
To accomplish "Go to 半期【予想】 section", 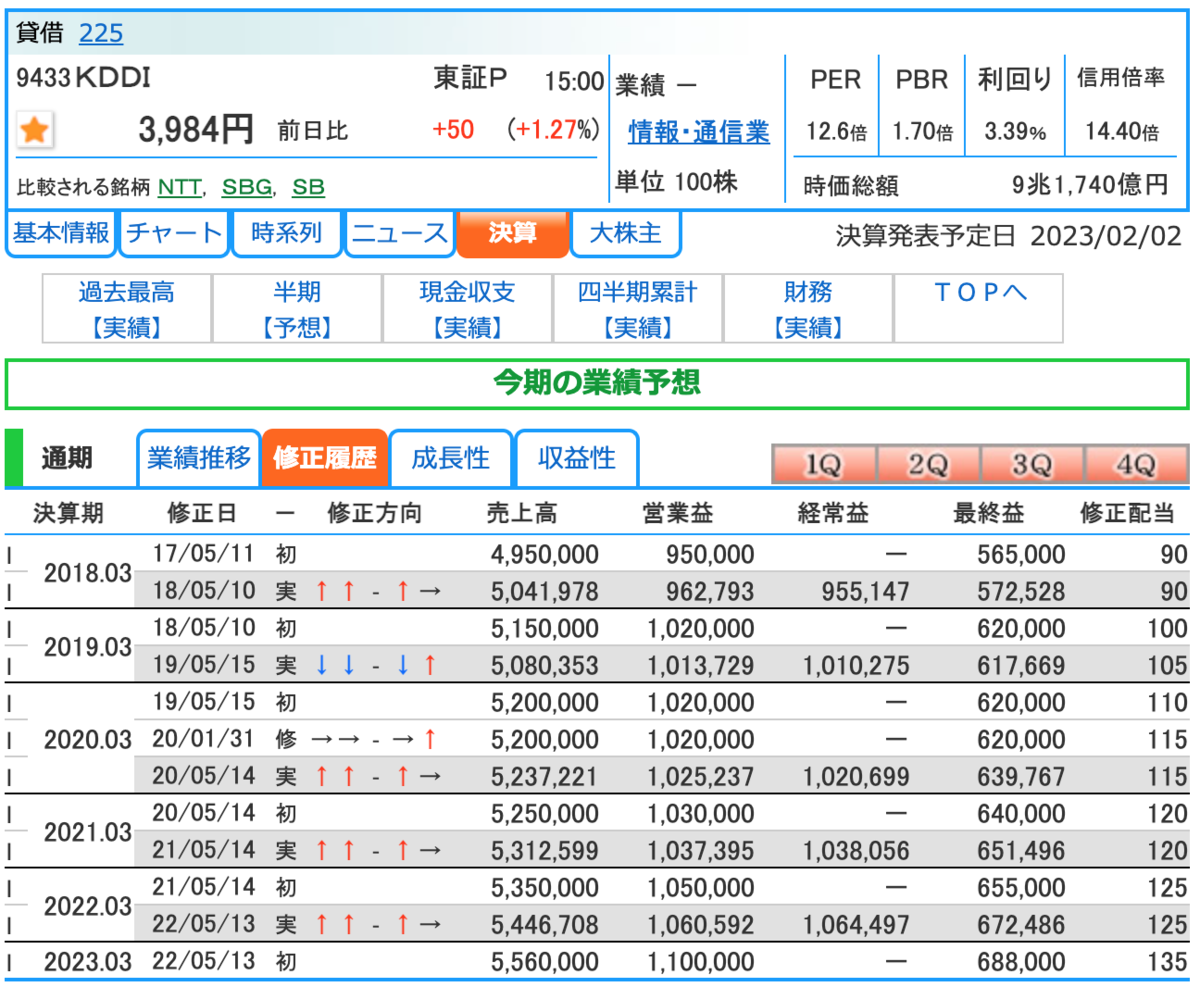I will tap(297, 309).
